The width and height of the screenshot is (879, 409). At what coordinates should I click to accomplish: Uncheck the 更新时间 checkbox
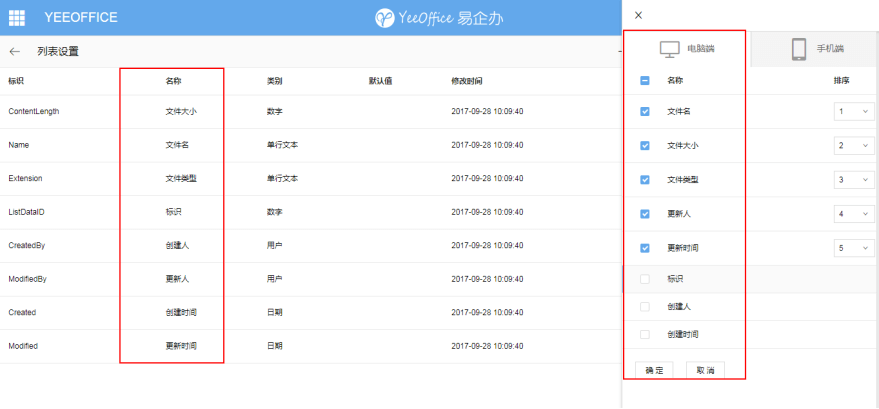645,248
